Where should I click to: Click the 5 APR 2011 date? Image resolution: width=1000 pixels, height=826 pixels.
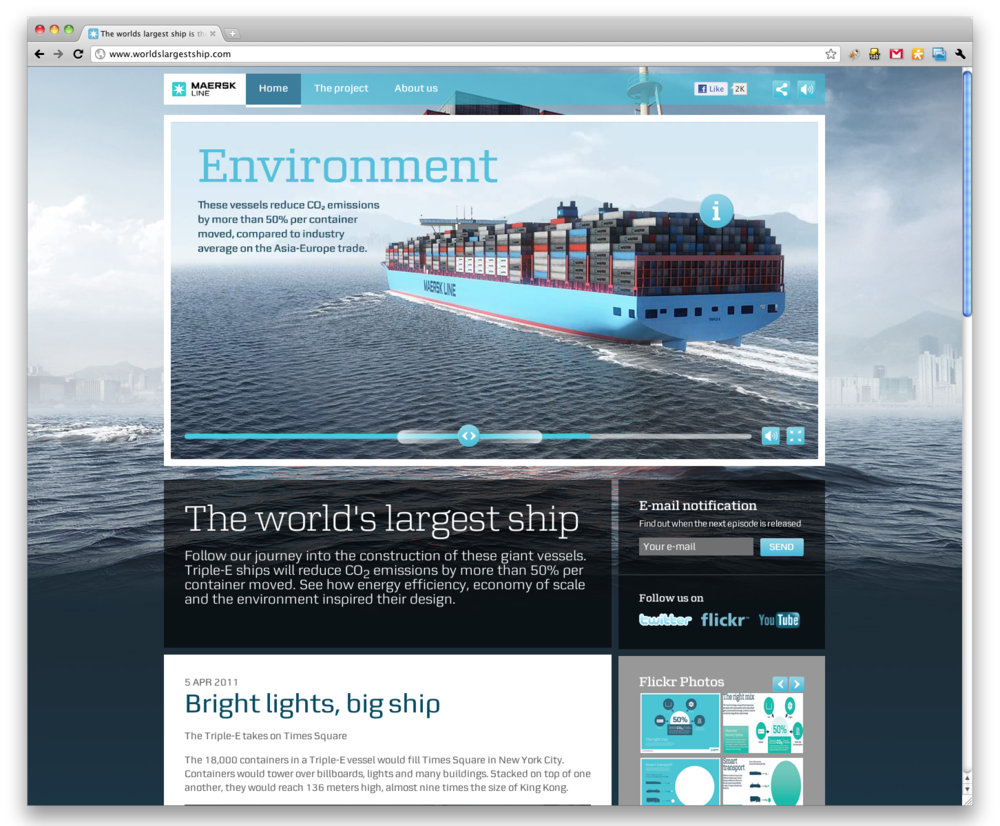(211, 682)
